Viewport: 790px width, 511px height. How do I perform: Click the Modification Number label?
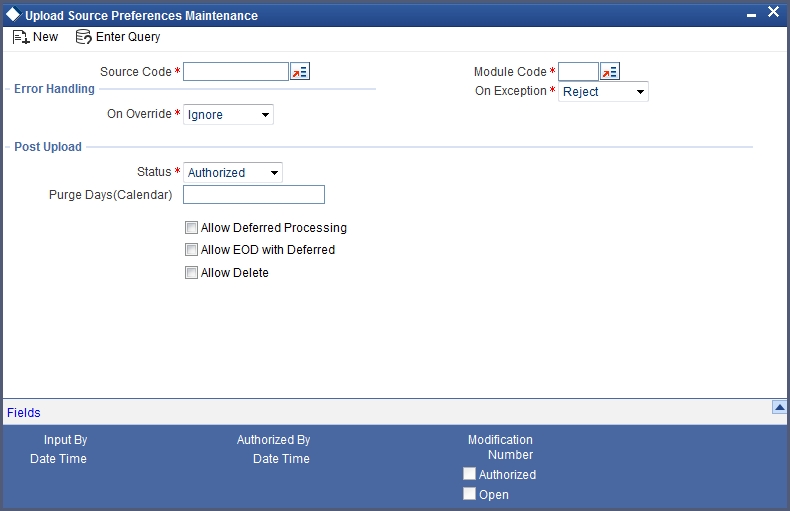click(500, 447)
